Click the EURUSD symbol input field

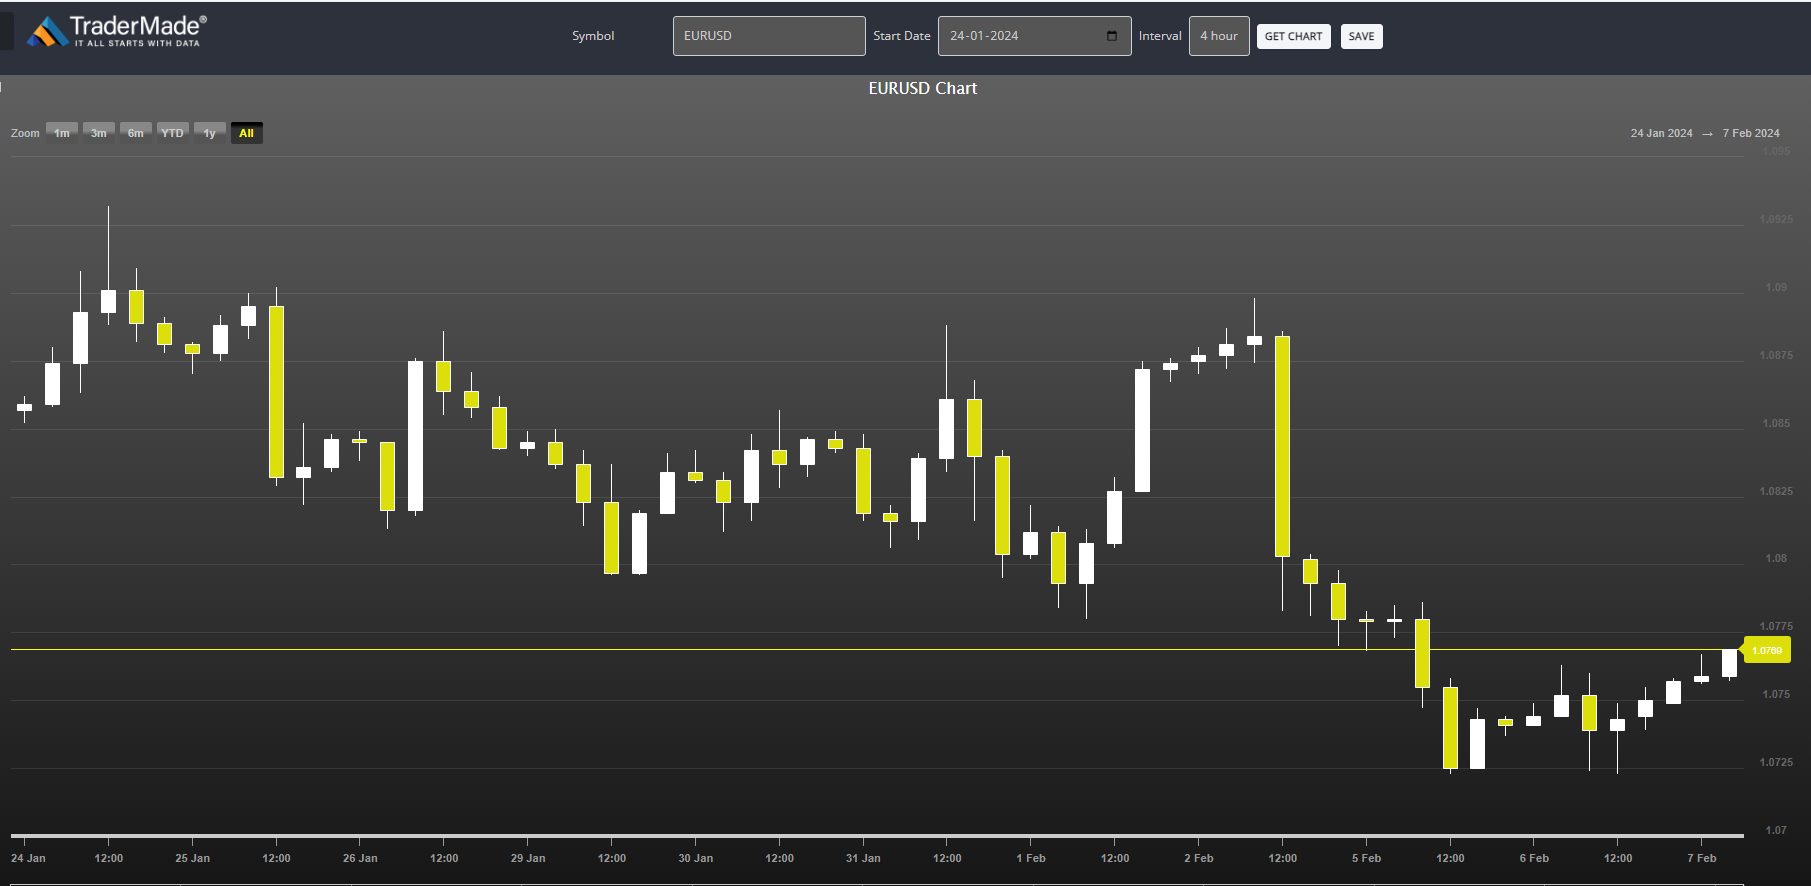pos(769,36)
